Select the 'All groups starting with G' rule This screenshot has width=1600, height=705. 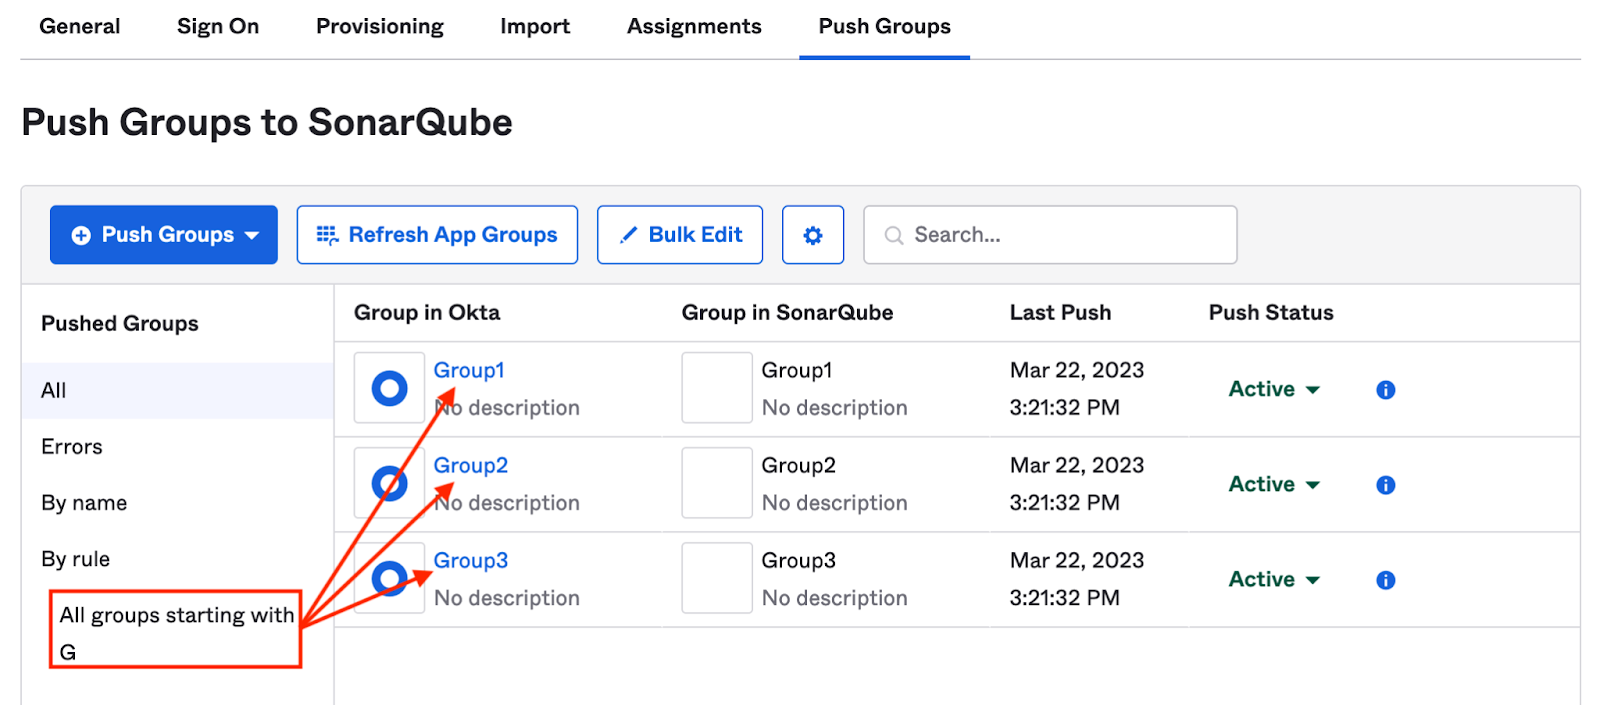point(176,630)
